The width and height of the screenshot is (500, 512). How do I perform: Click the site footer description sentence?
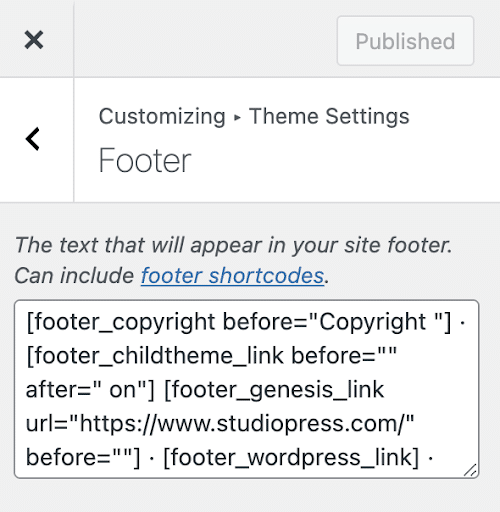pyautogui.click(x=233, y=245)
